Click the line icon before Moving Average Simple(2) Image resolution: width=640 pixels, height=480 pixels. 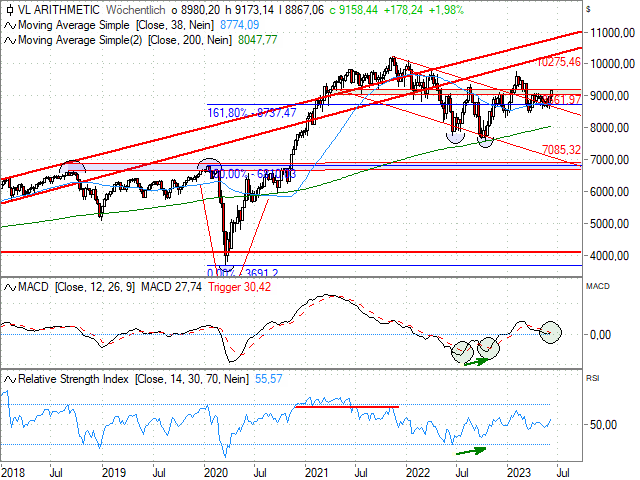point(10,40)
